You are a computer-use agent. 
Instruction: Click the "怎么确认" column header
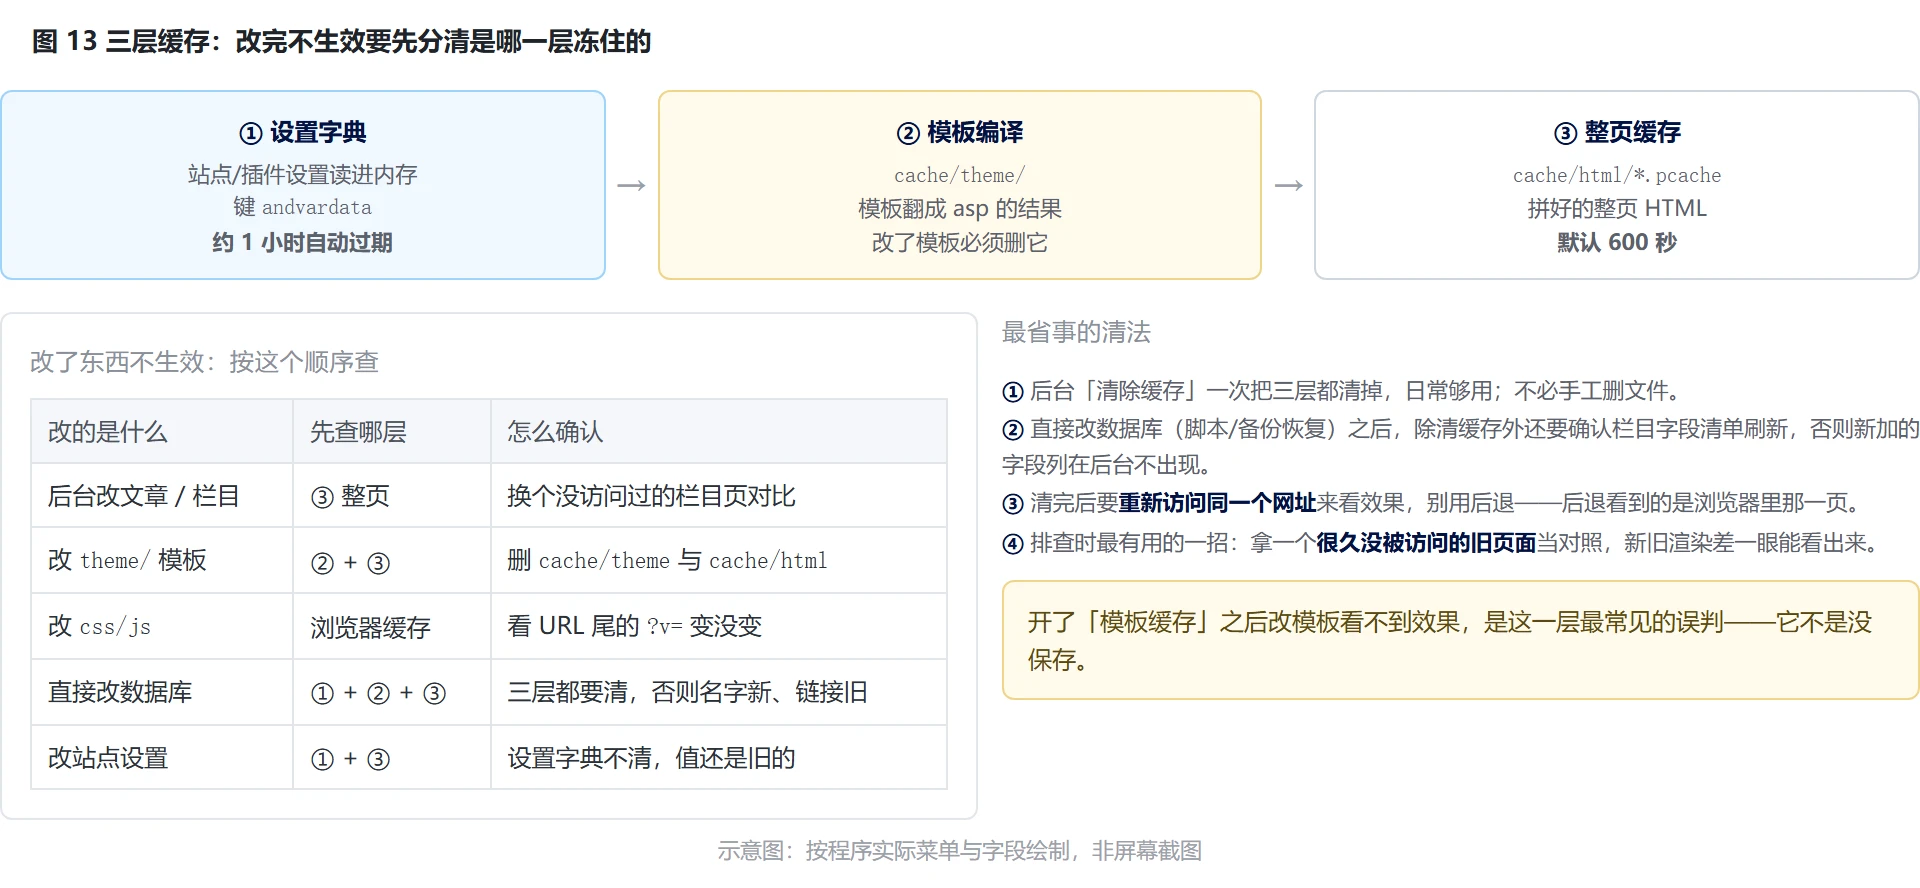[x=719, y=431]
